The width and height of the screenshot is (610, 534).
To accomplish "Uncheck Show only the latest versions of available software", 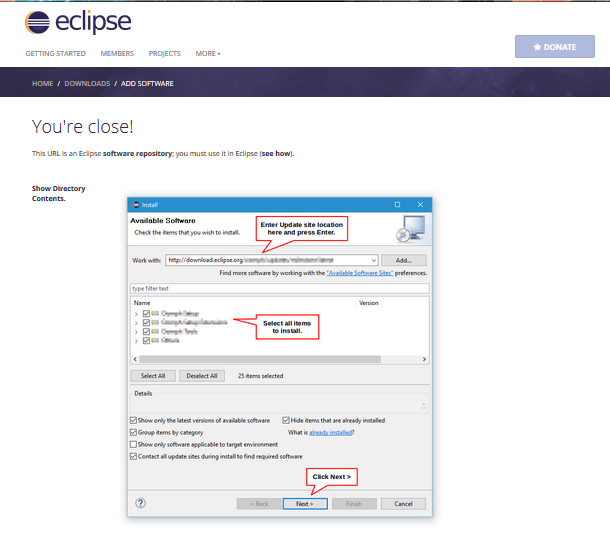I will click(133, 420).
